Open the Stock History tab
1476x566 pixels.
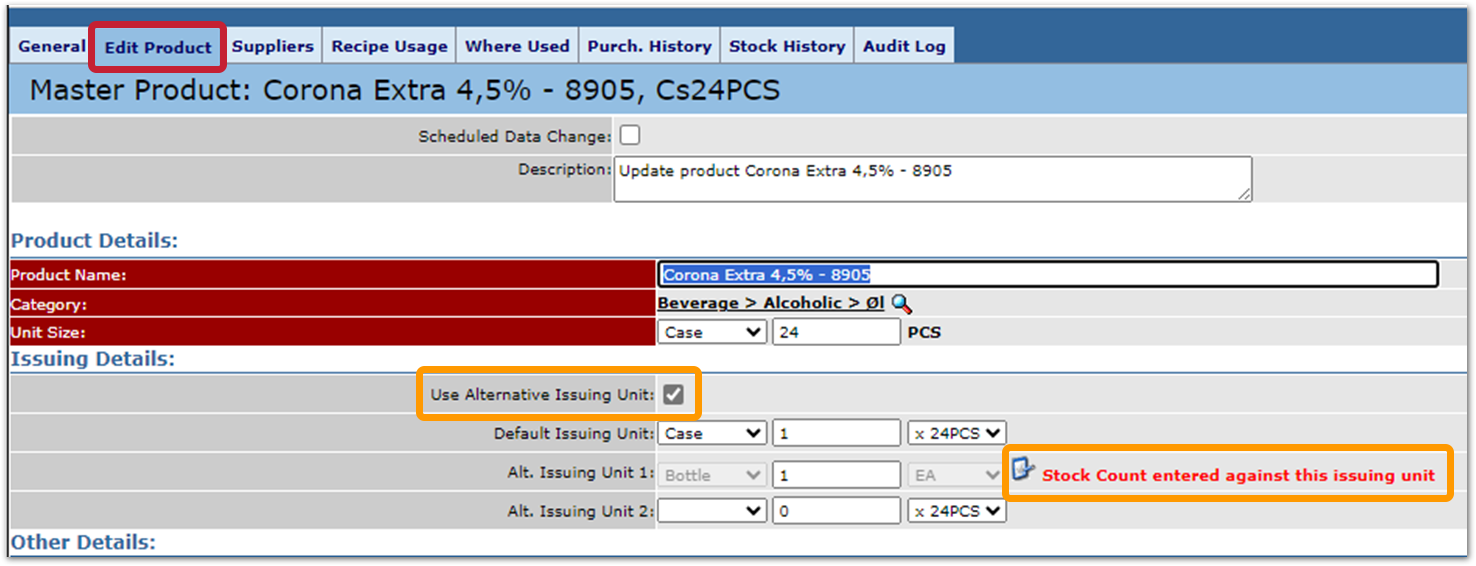787,46
